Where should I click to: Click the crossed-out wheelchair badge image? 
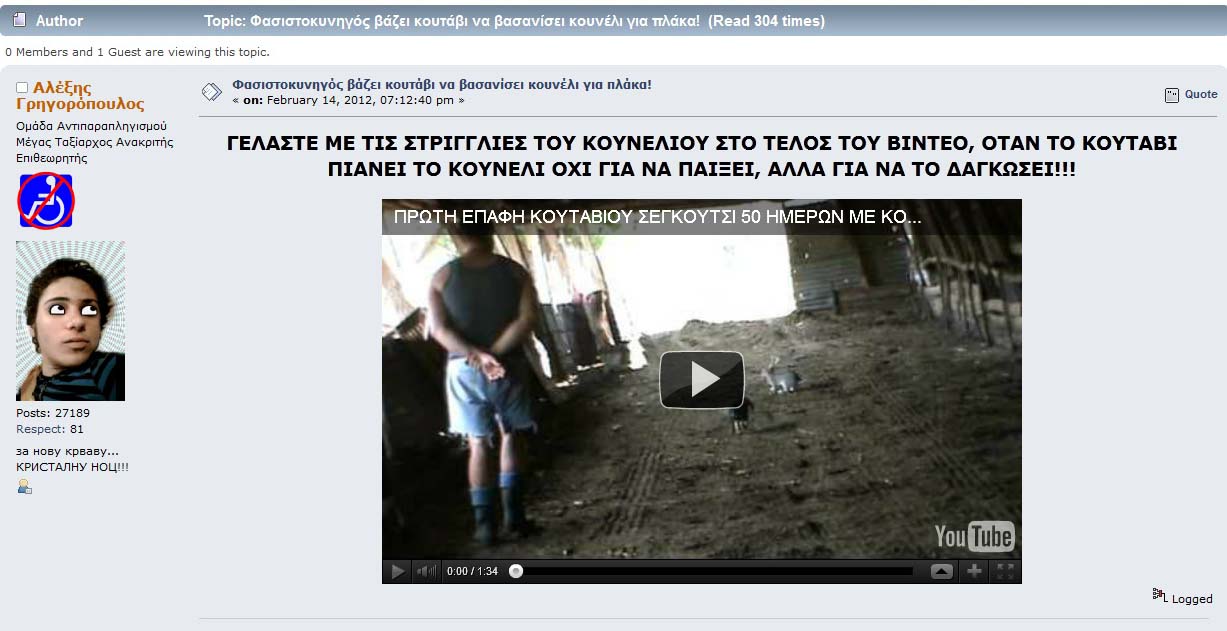45,200
